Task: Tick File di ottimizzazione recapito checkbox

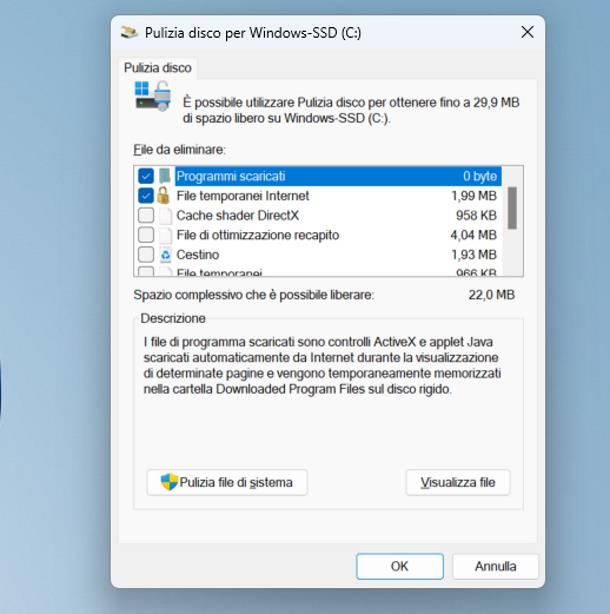Action: (x=146, y=235)
